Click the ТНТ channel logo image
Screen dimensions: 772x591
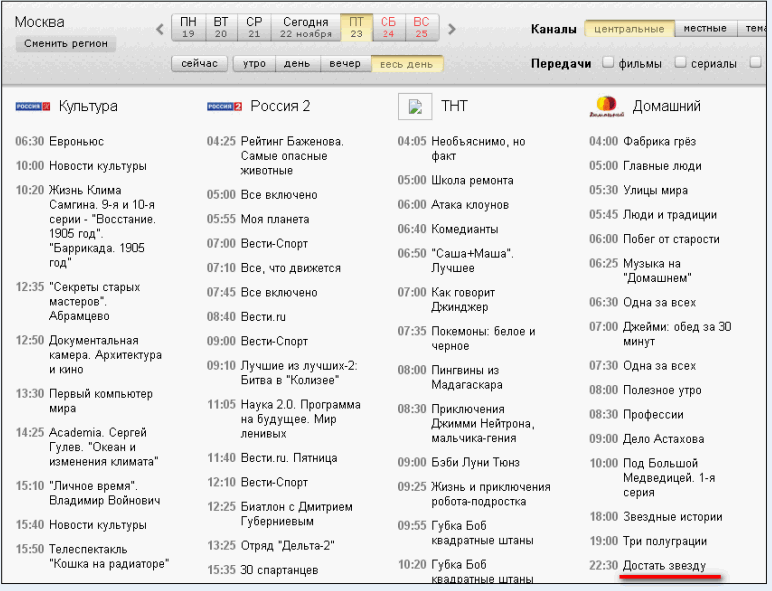(x=414, y=106)
